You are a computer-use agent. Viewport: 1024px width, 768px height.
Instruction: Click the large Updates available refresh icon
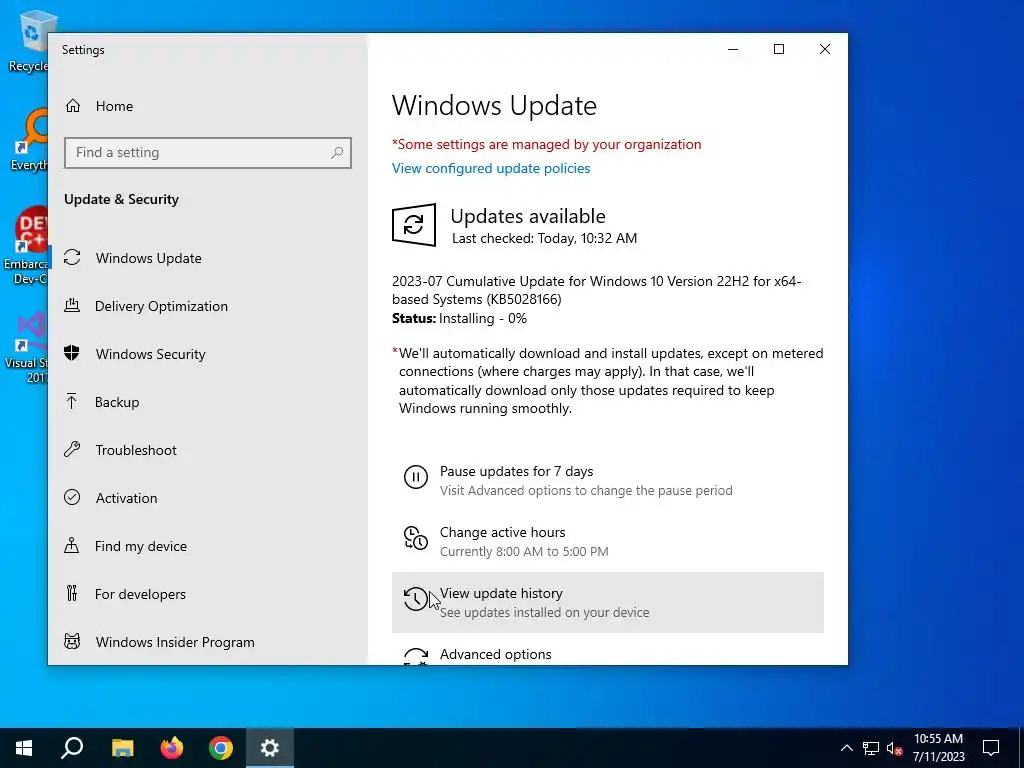pyautogui.click(x=414, y=225)
